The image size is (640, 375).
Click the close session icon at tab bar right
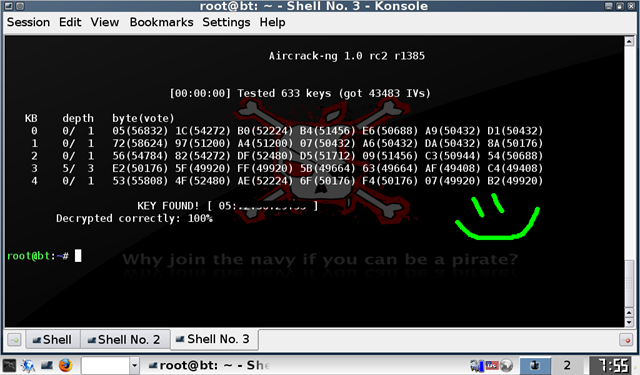coord(626,339)
